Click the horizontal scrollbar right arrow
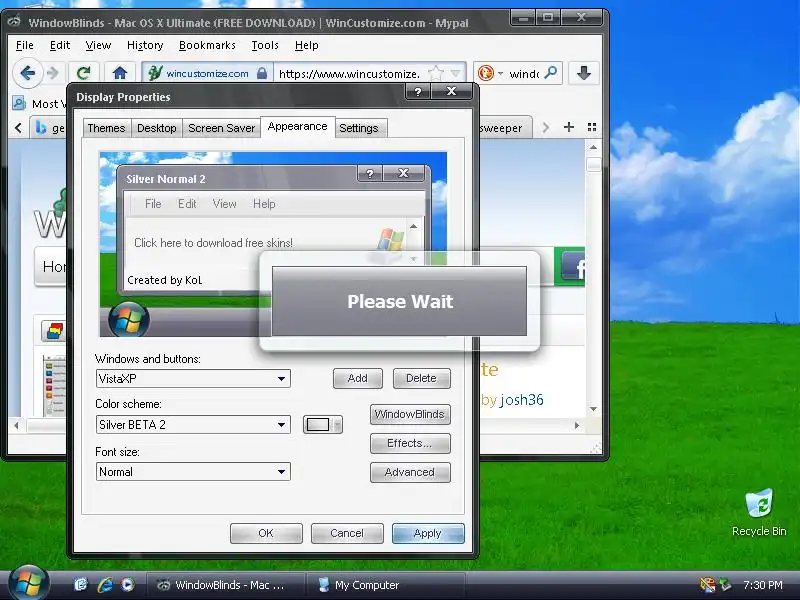 tap(577, 425)
